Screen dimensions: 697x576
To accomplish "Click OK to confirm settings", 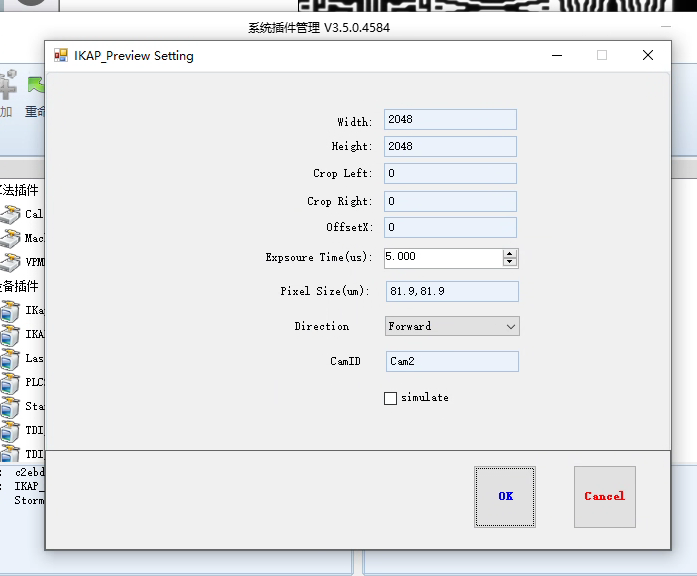I will click(505, 496).
